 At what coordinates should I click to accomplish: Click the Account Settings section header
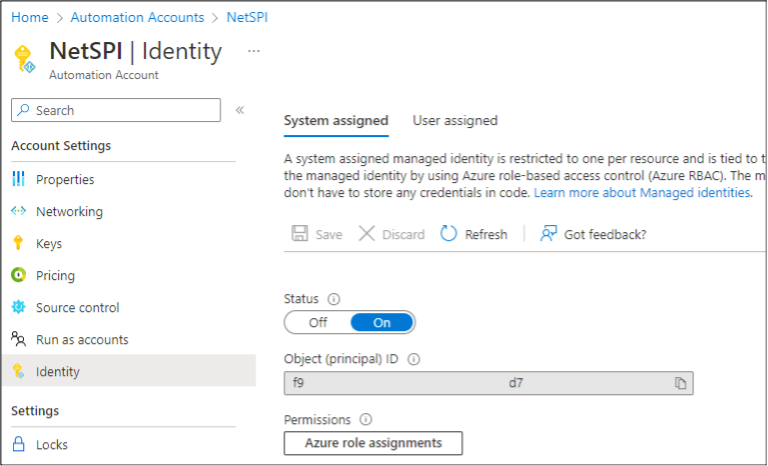click(61, 146)
